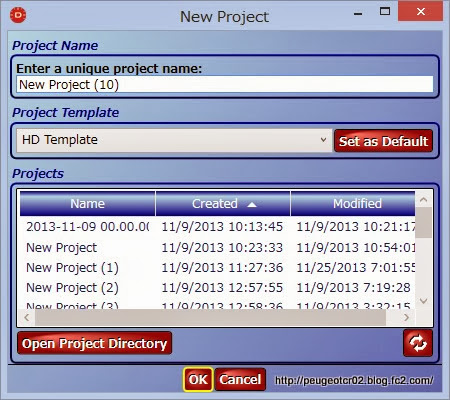Image resolution: width=450 pixels, height=400 pixels.
Task: Click created date 11/9/2013 10:23:33
Action: [222, 248]
